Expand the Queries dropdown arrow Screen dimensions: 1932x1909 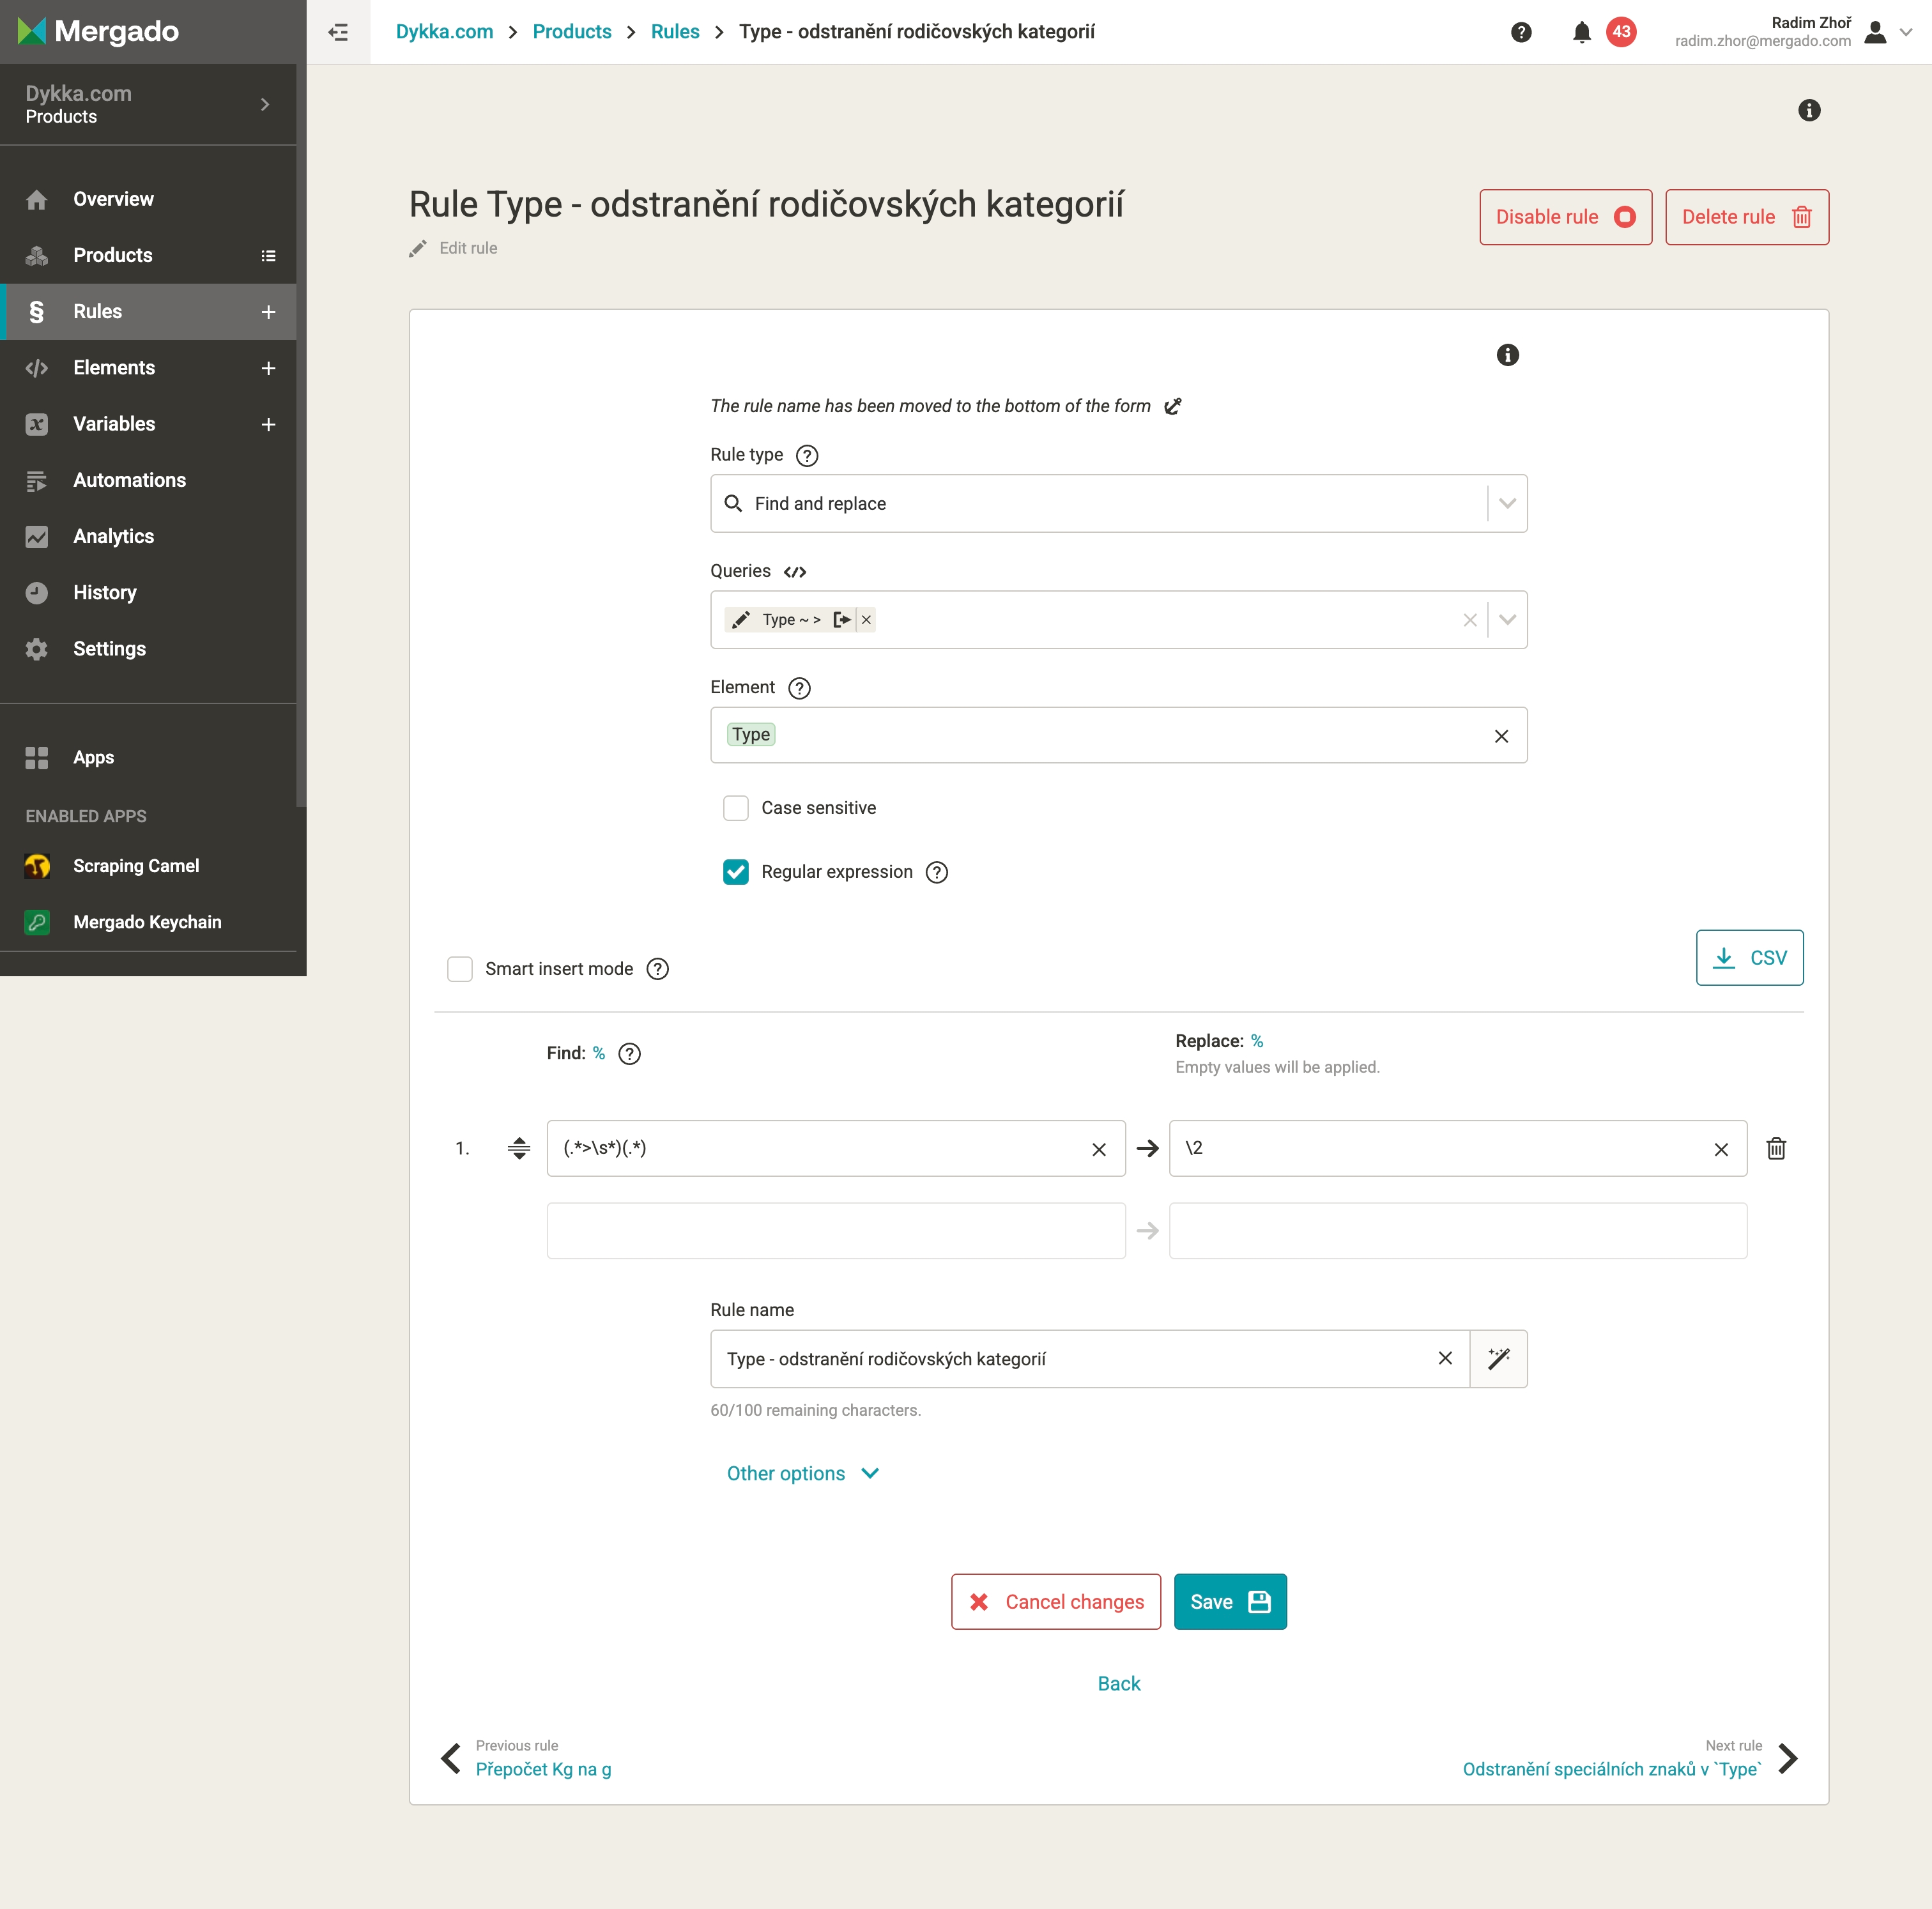point(1507,620)
